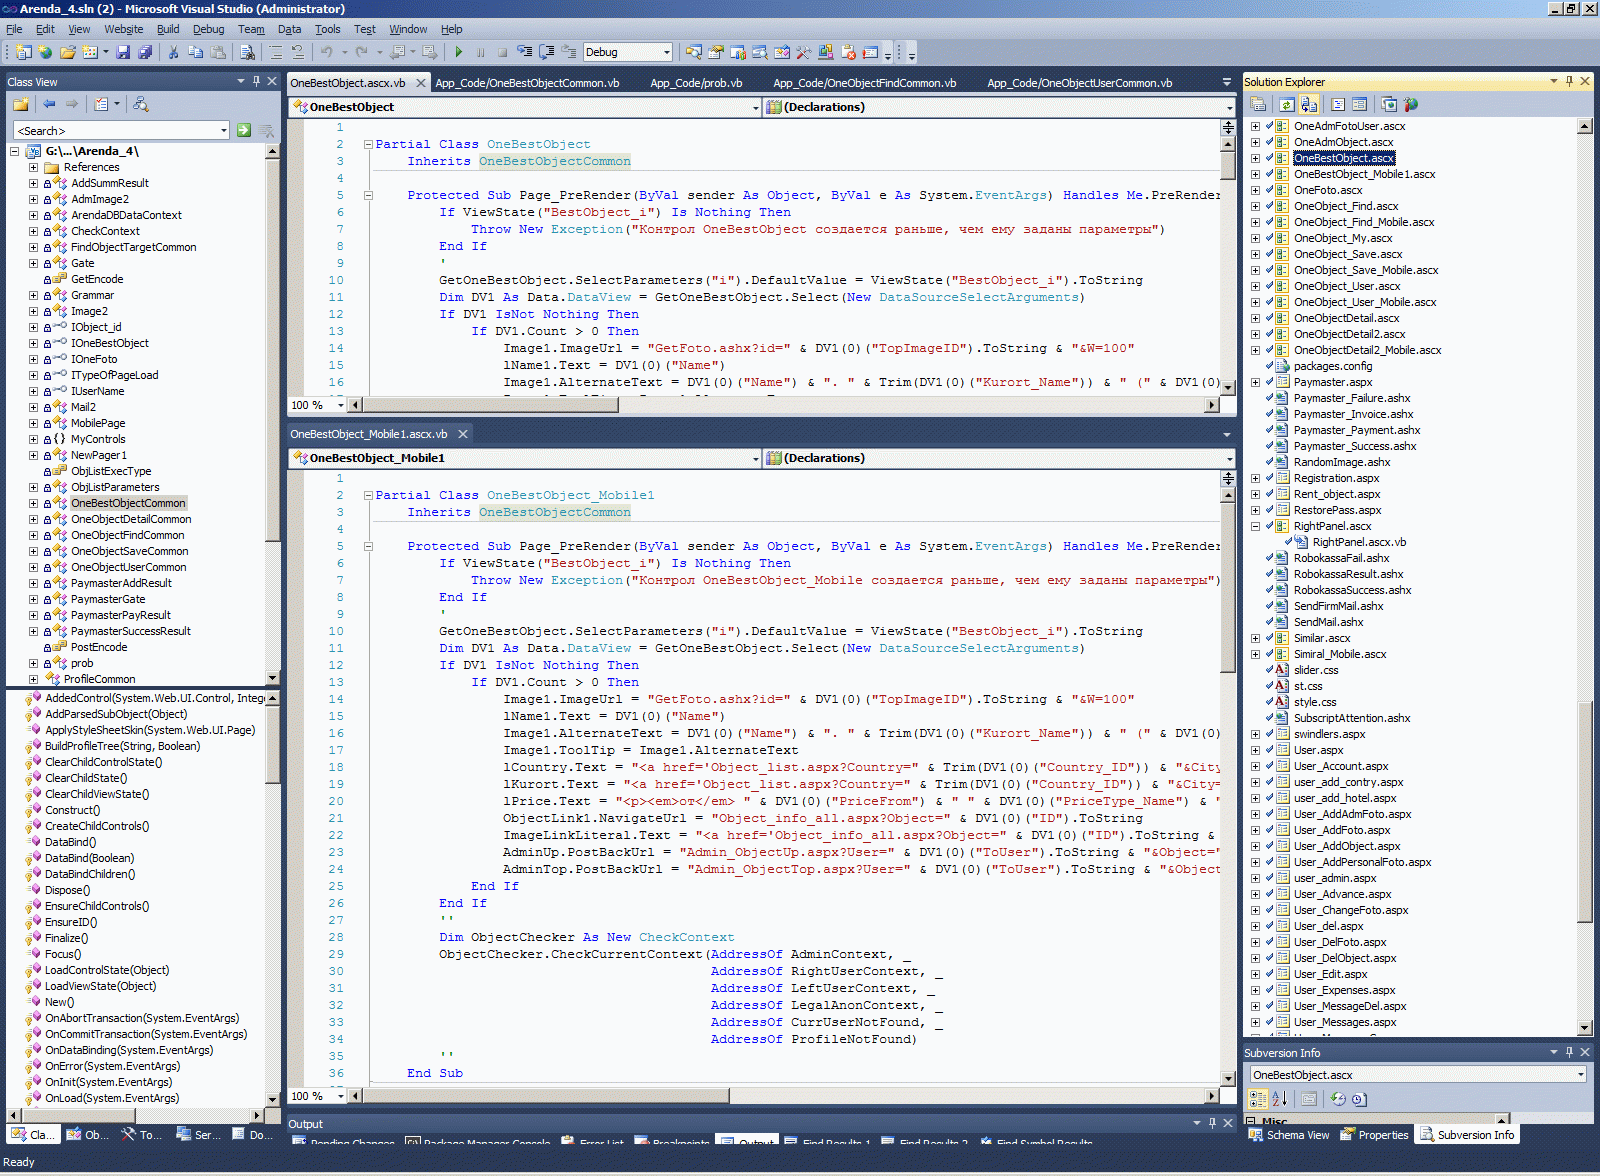Collapse the Page_PreRender outline in top editor

[368, 196]
